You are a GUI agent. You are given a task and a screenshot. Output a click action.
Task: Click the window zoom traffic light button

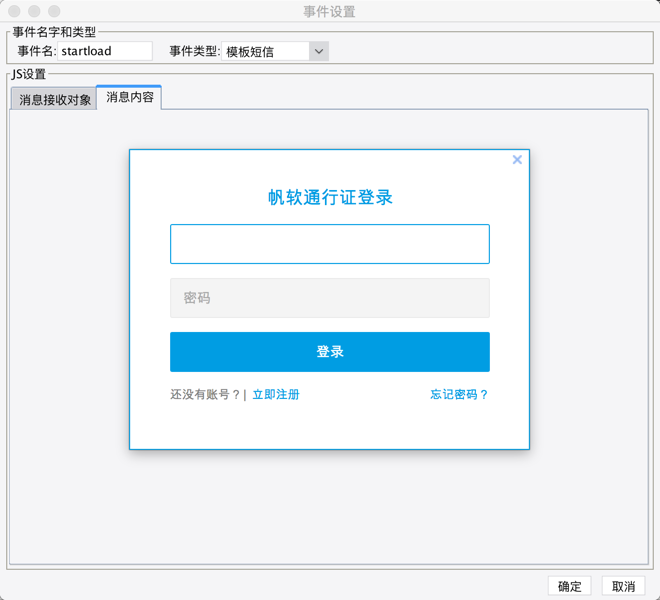click(54, 11)
